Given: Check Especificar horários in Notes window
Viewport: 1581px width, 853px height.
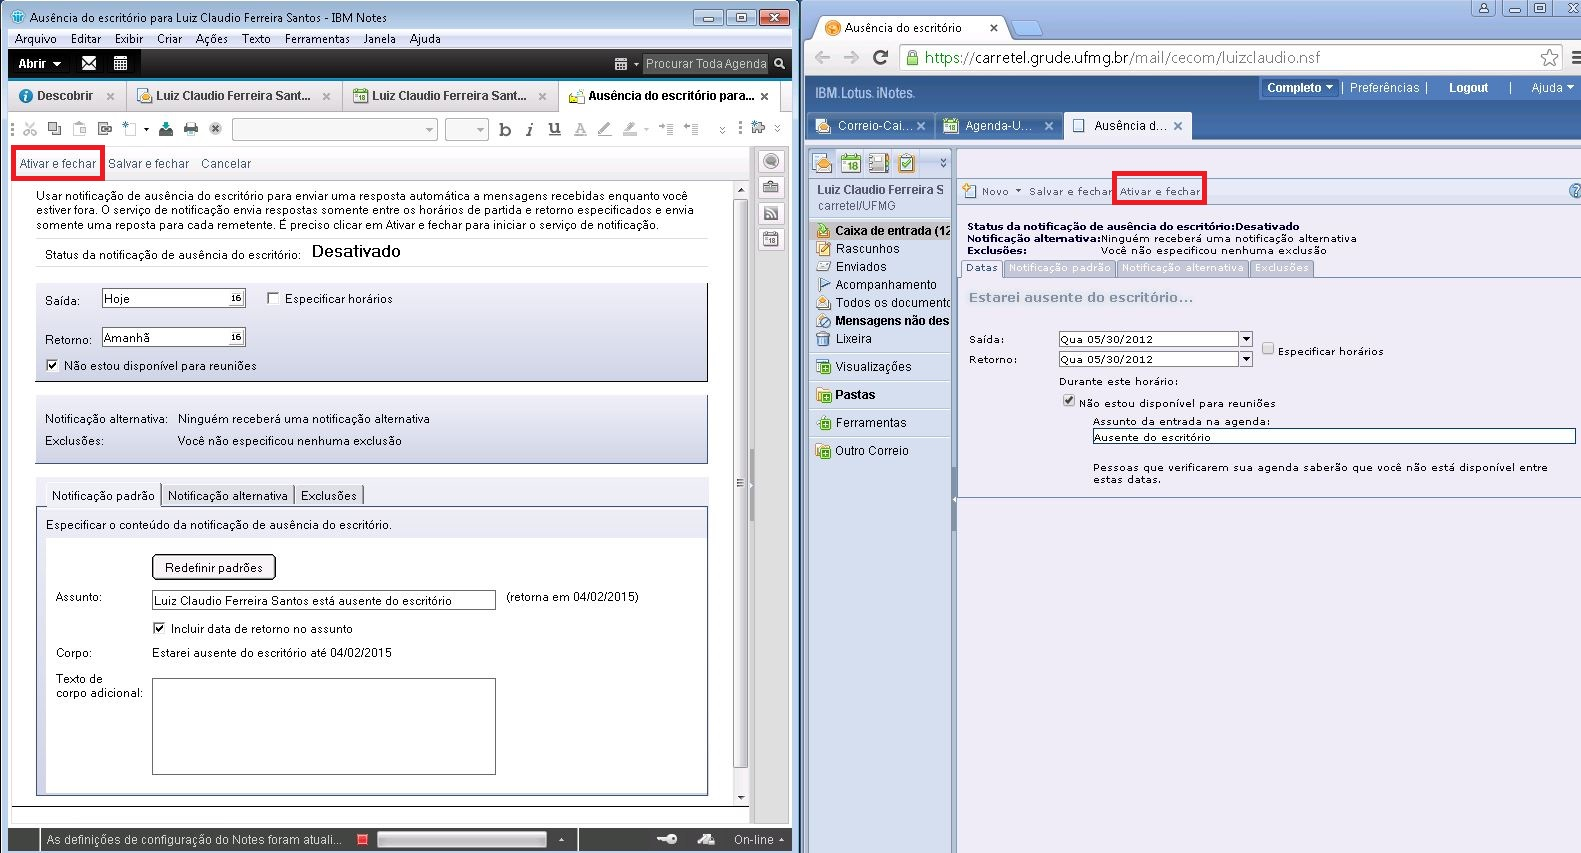Looking at the screenshot, I should [273, 298].
